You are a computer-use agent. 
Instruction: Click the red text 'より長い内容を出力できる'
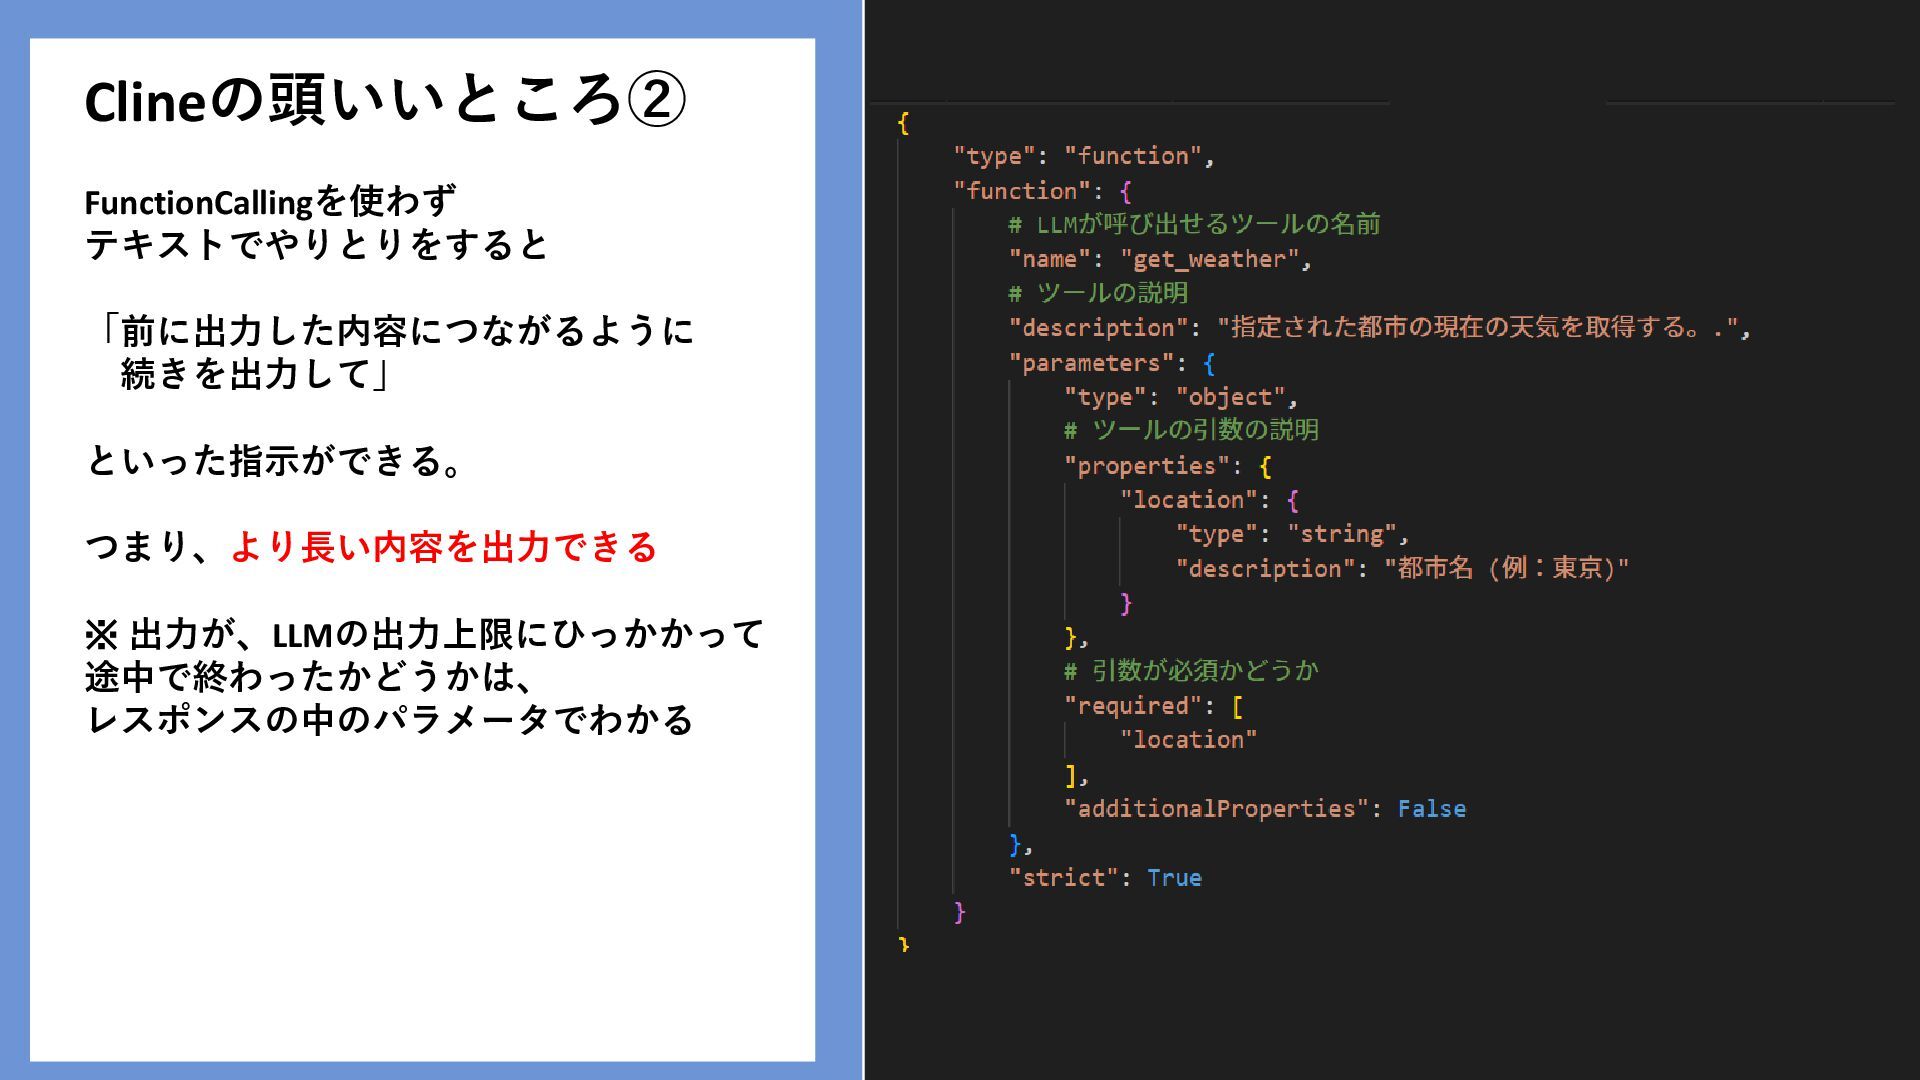[444, 547]
